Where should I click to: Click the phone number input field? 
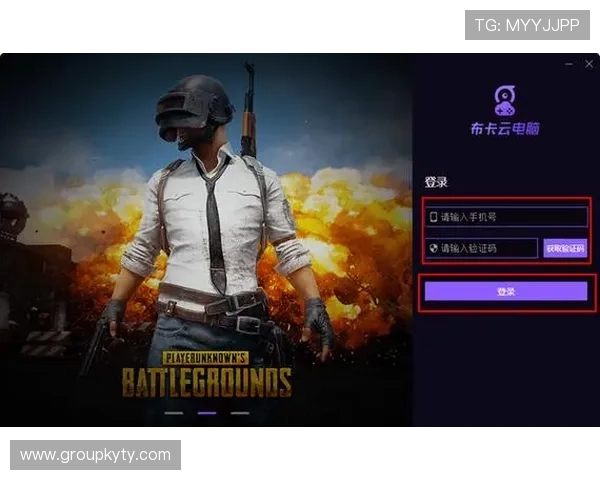[506, 217]
